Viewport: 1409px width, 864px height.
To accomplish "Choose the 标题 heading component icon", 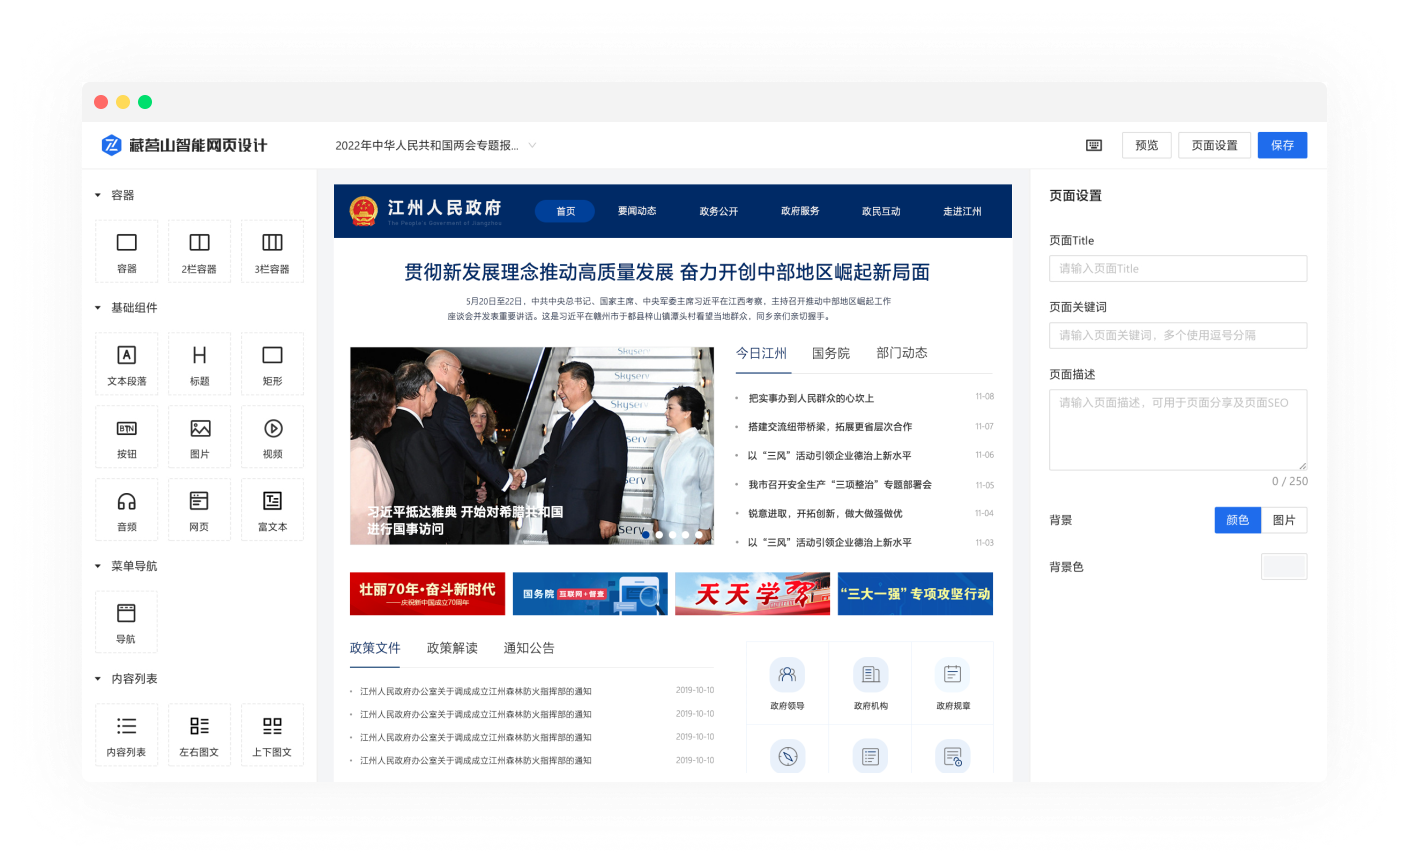I will [x=199, y=364].
